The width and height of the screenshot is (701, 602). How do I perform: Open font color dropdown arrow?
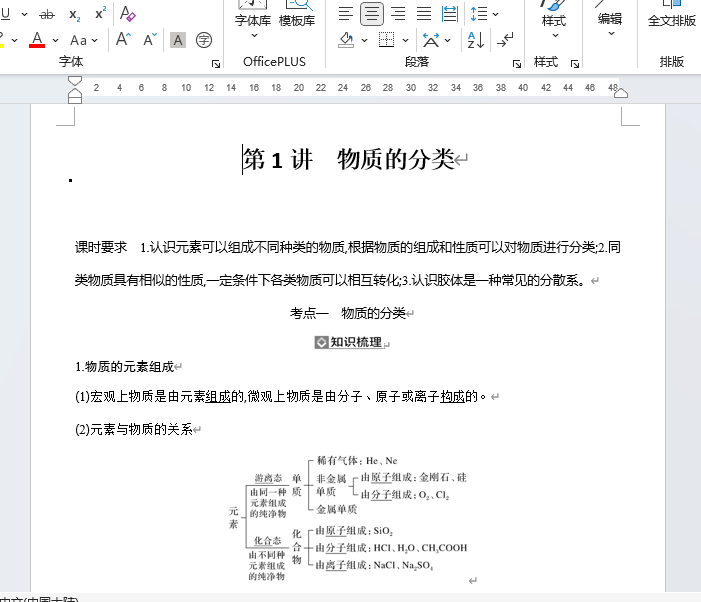[x=55, y=41]
